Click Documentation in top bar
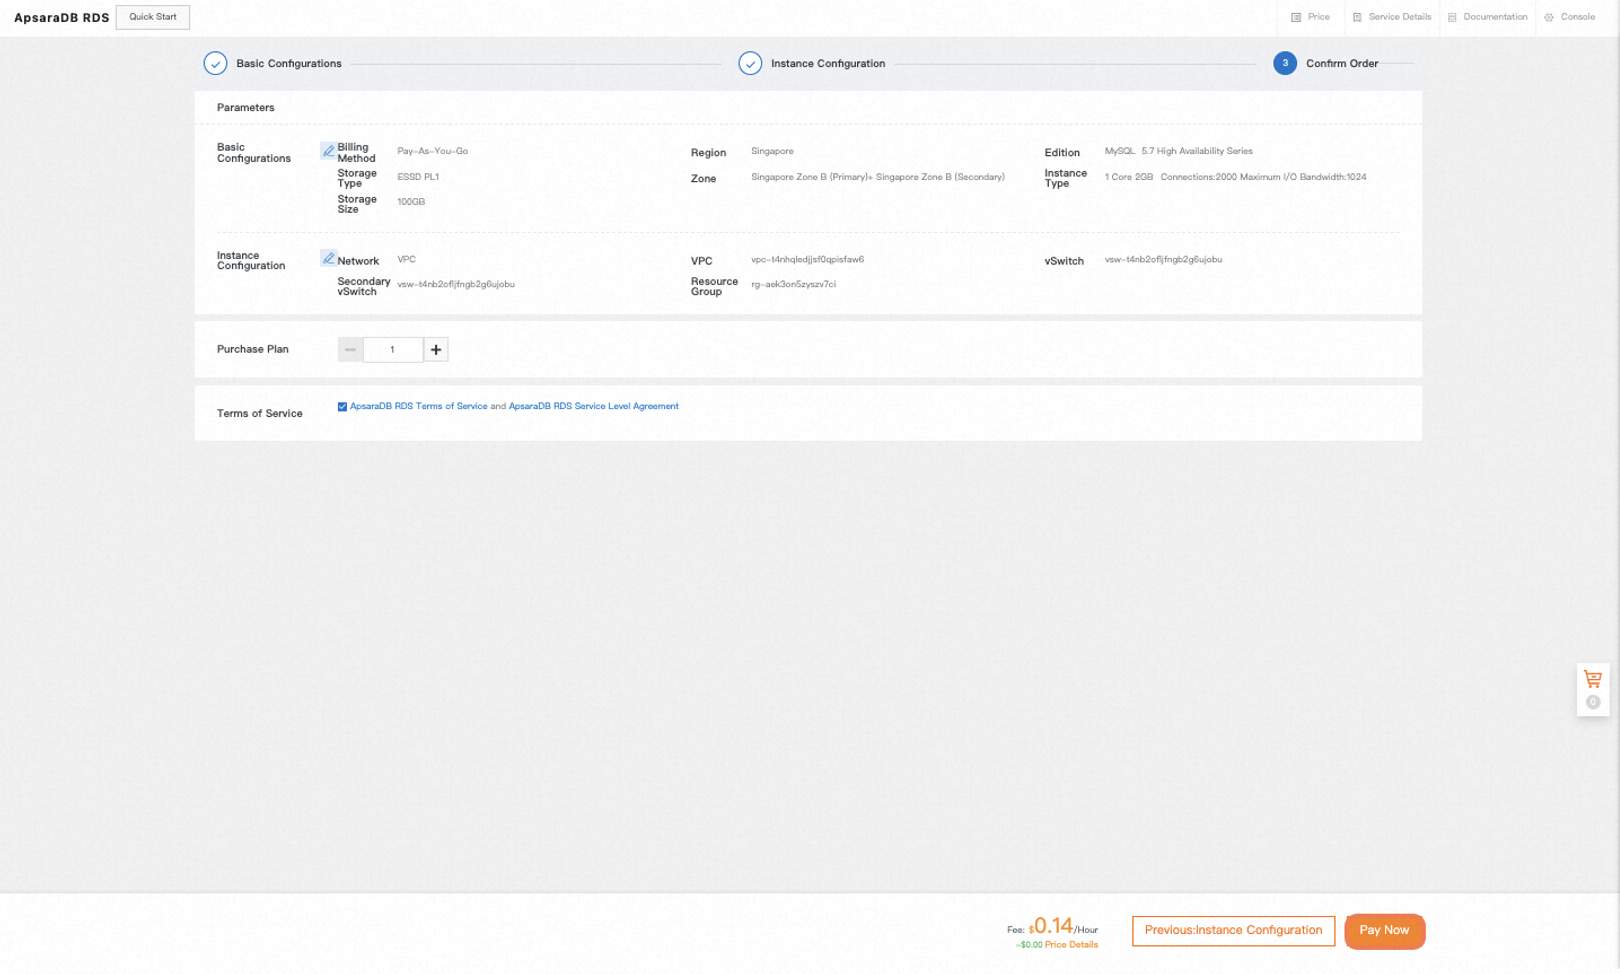 [x=1495, y=17]
